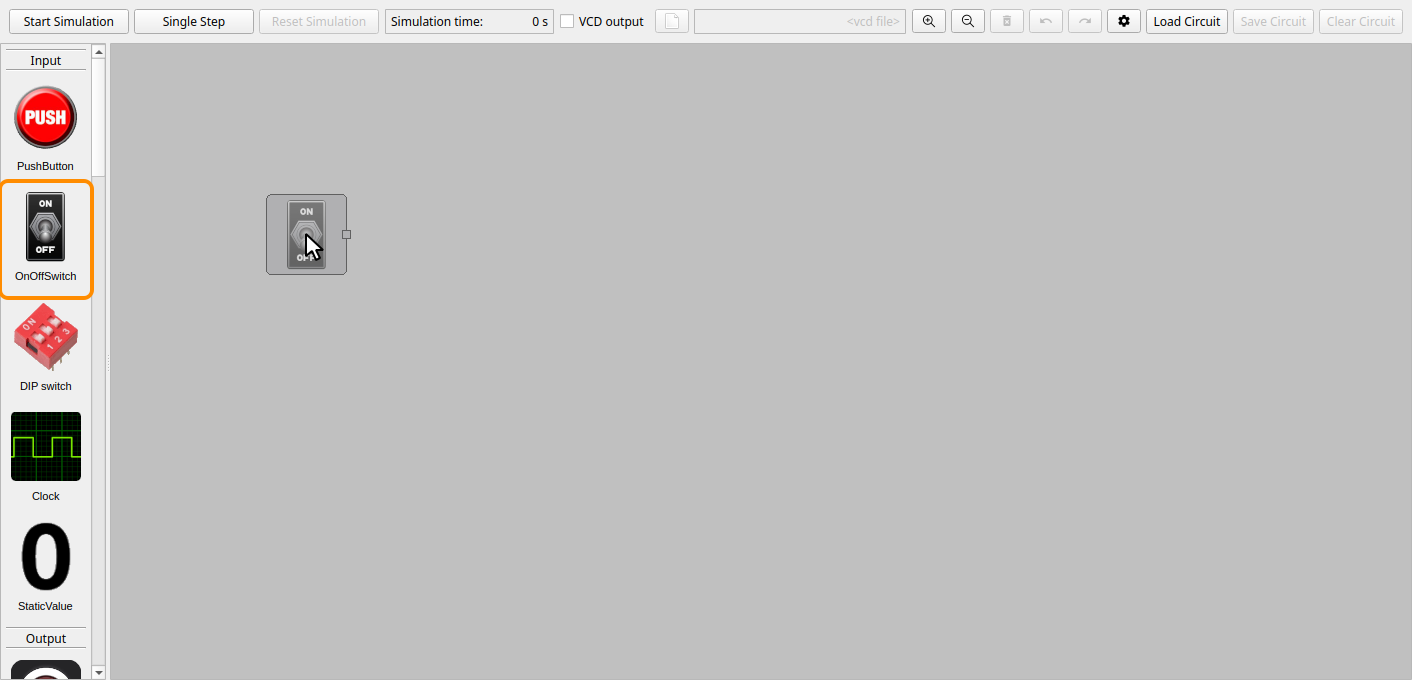Screen dimensions: 1412x680
Task: Zoom in on the circuit canvas
Action: click(929, 21)
